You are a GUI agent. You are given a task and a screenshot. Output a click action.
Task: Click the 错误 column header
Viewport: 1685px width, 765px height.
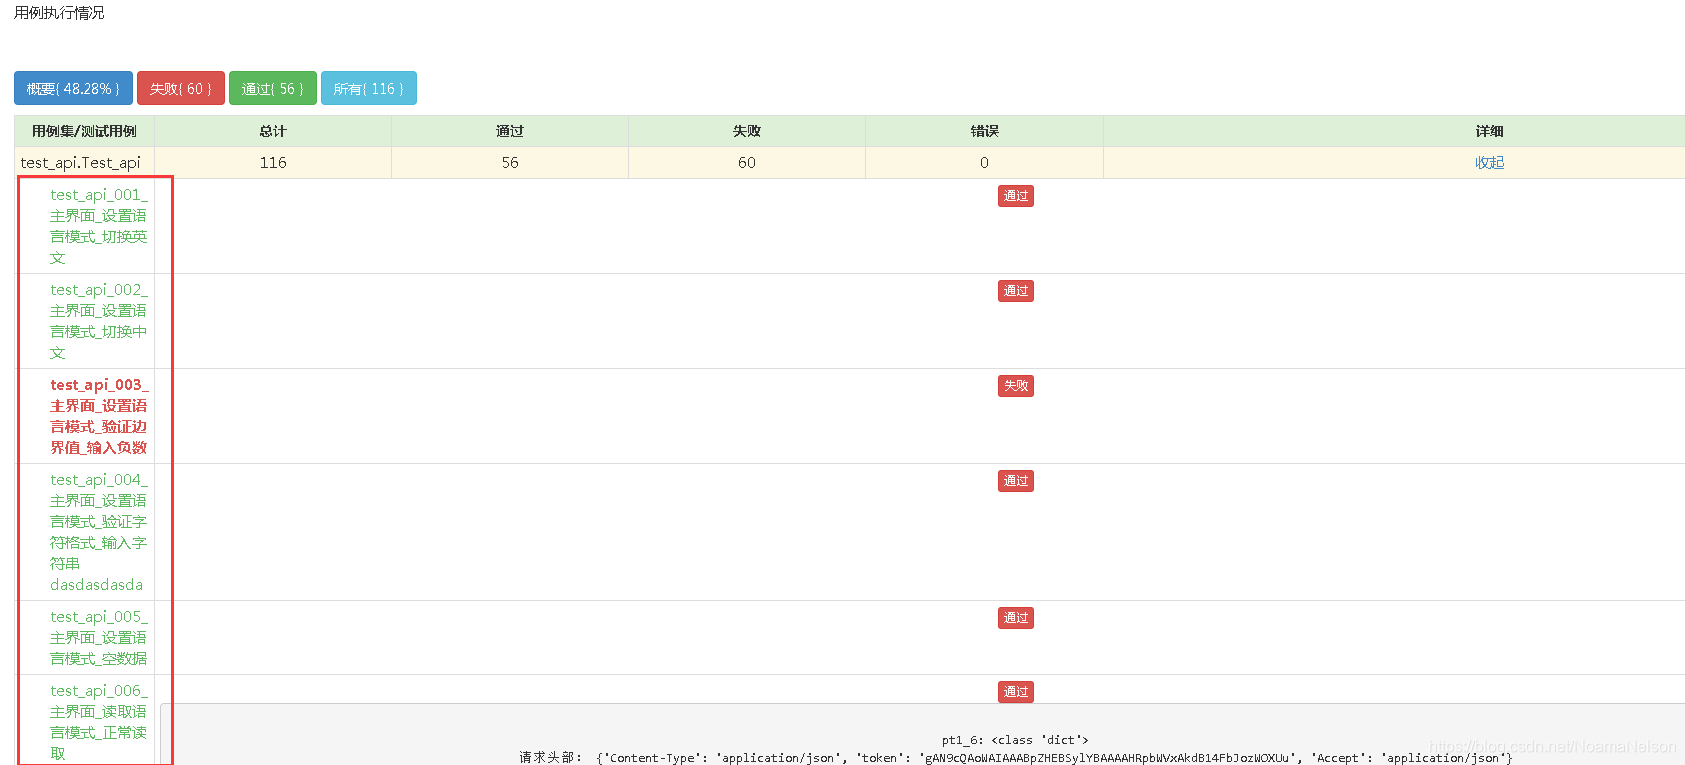tap(985, 131)
